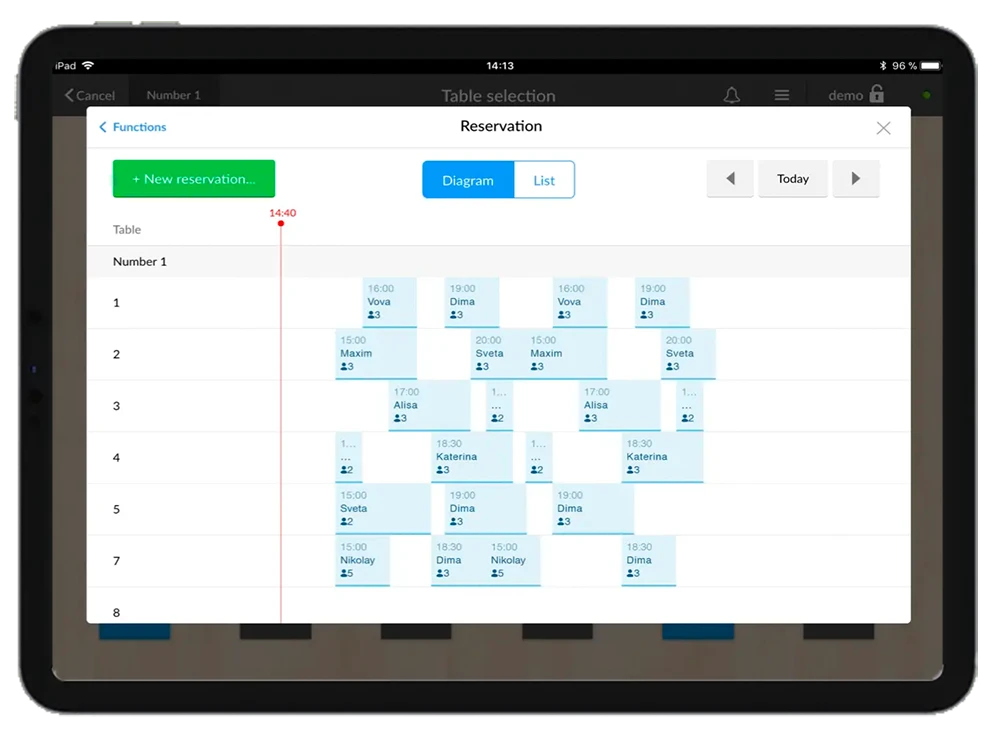Switch to the List view

[x=544, y=180]
